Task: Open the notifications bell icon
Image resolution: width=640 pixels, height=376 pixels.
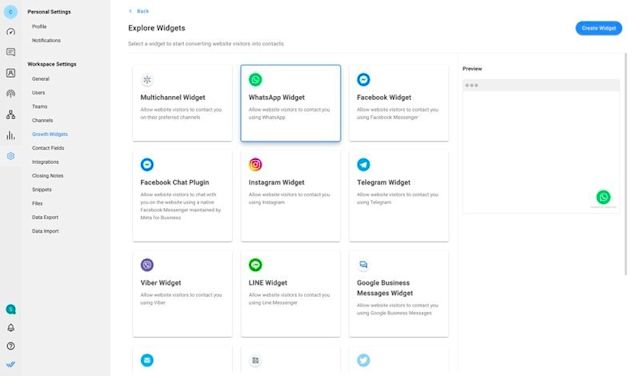Action: [11, 328]
